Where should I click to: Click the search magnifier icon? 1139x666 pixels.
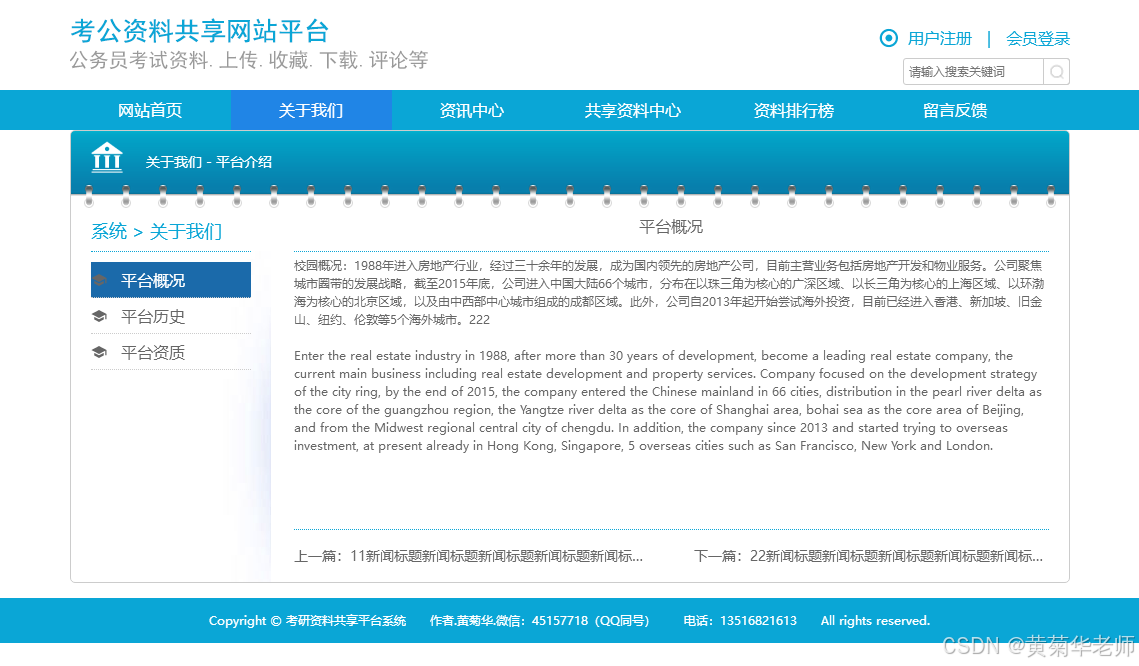(1056, 72)
